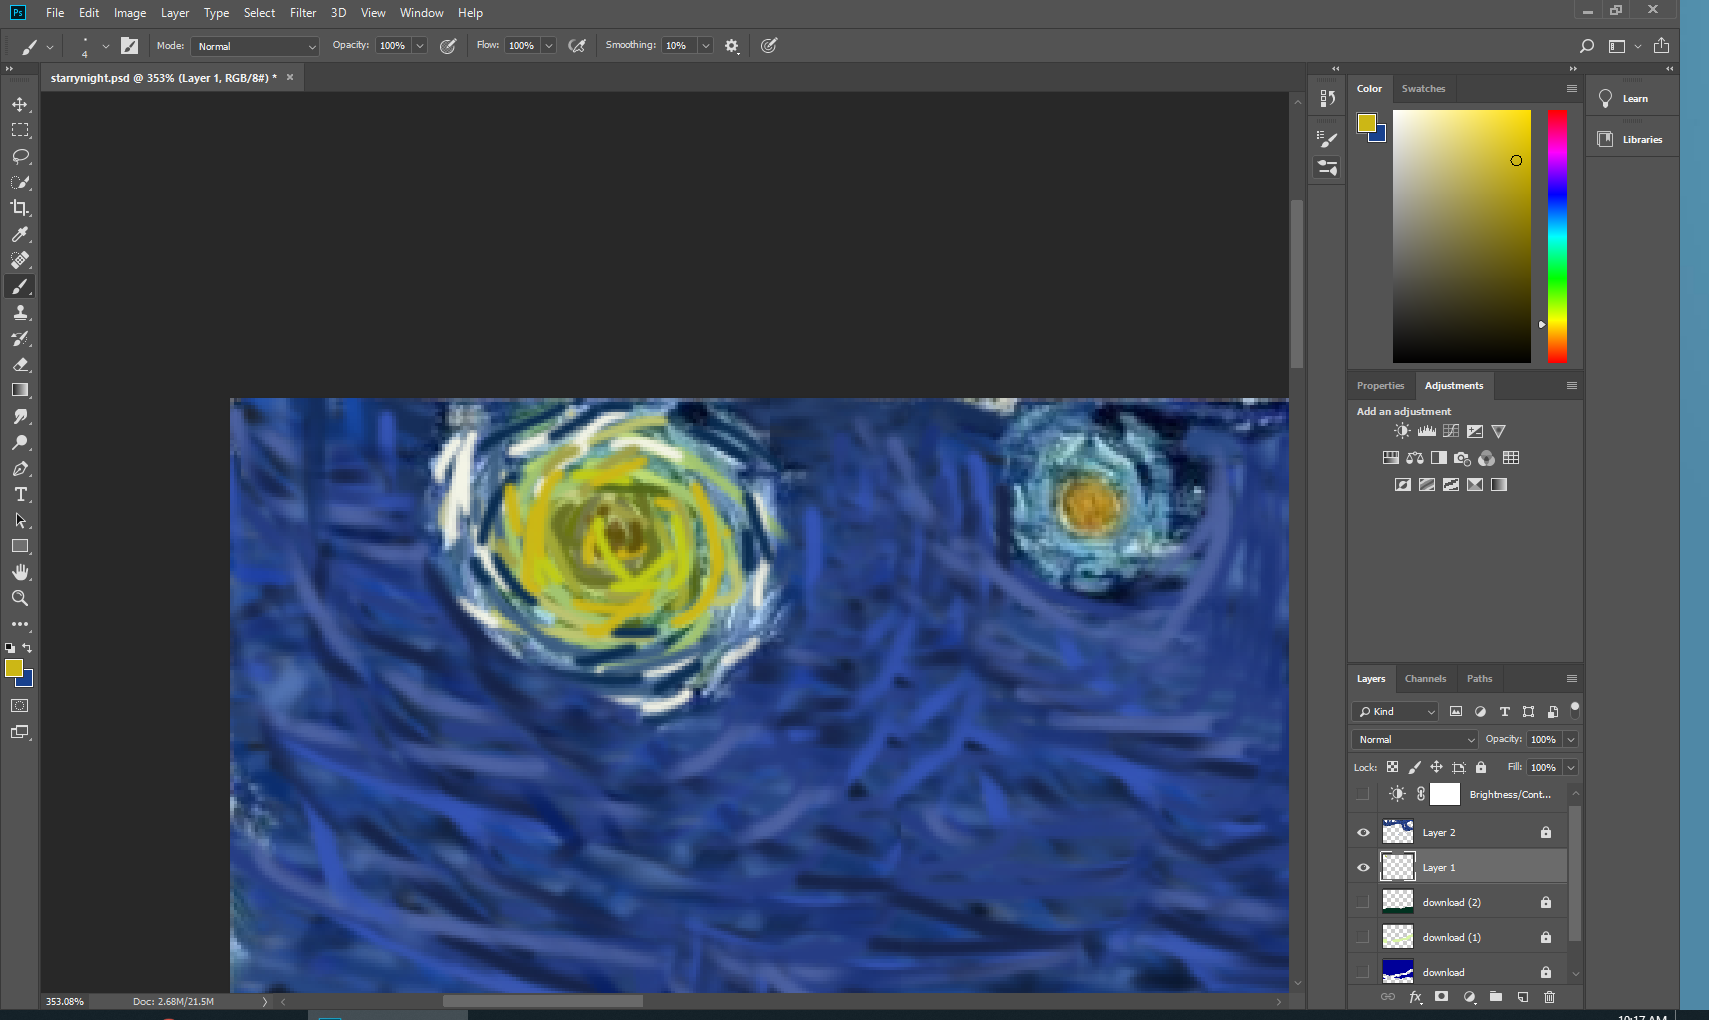Switch to the Swatches tab
The image size is (1709, 1020).
pyautogui.click(x=1423, y=89)
